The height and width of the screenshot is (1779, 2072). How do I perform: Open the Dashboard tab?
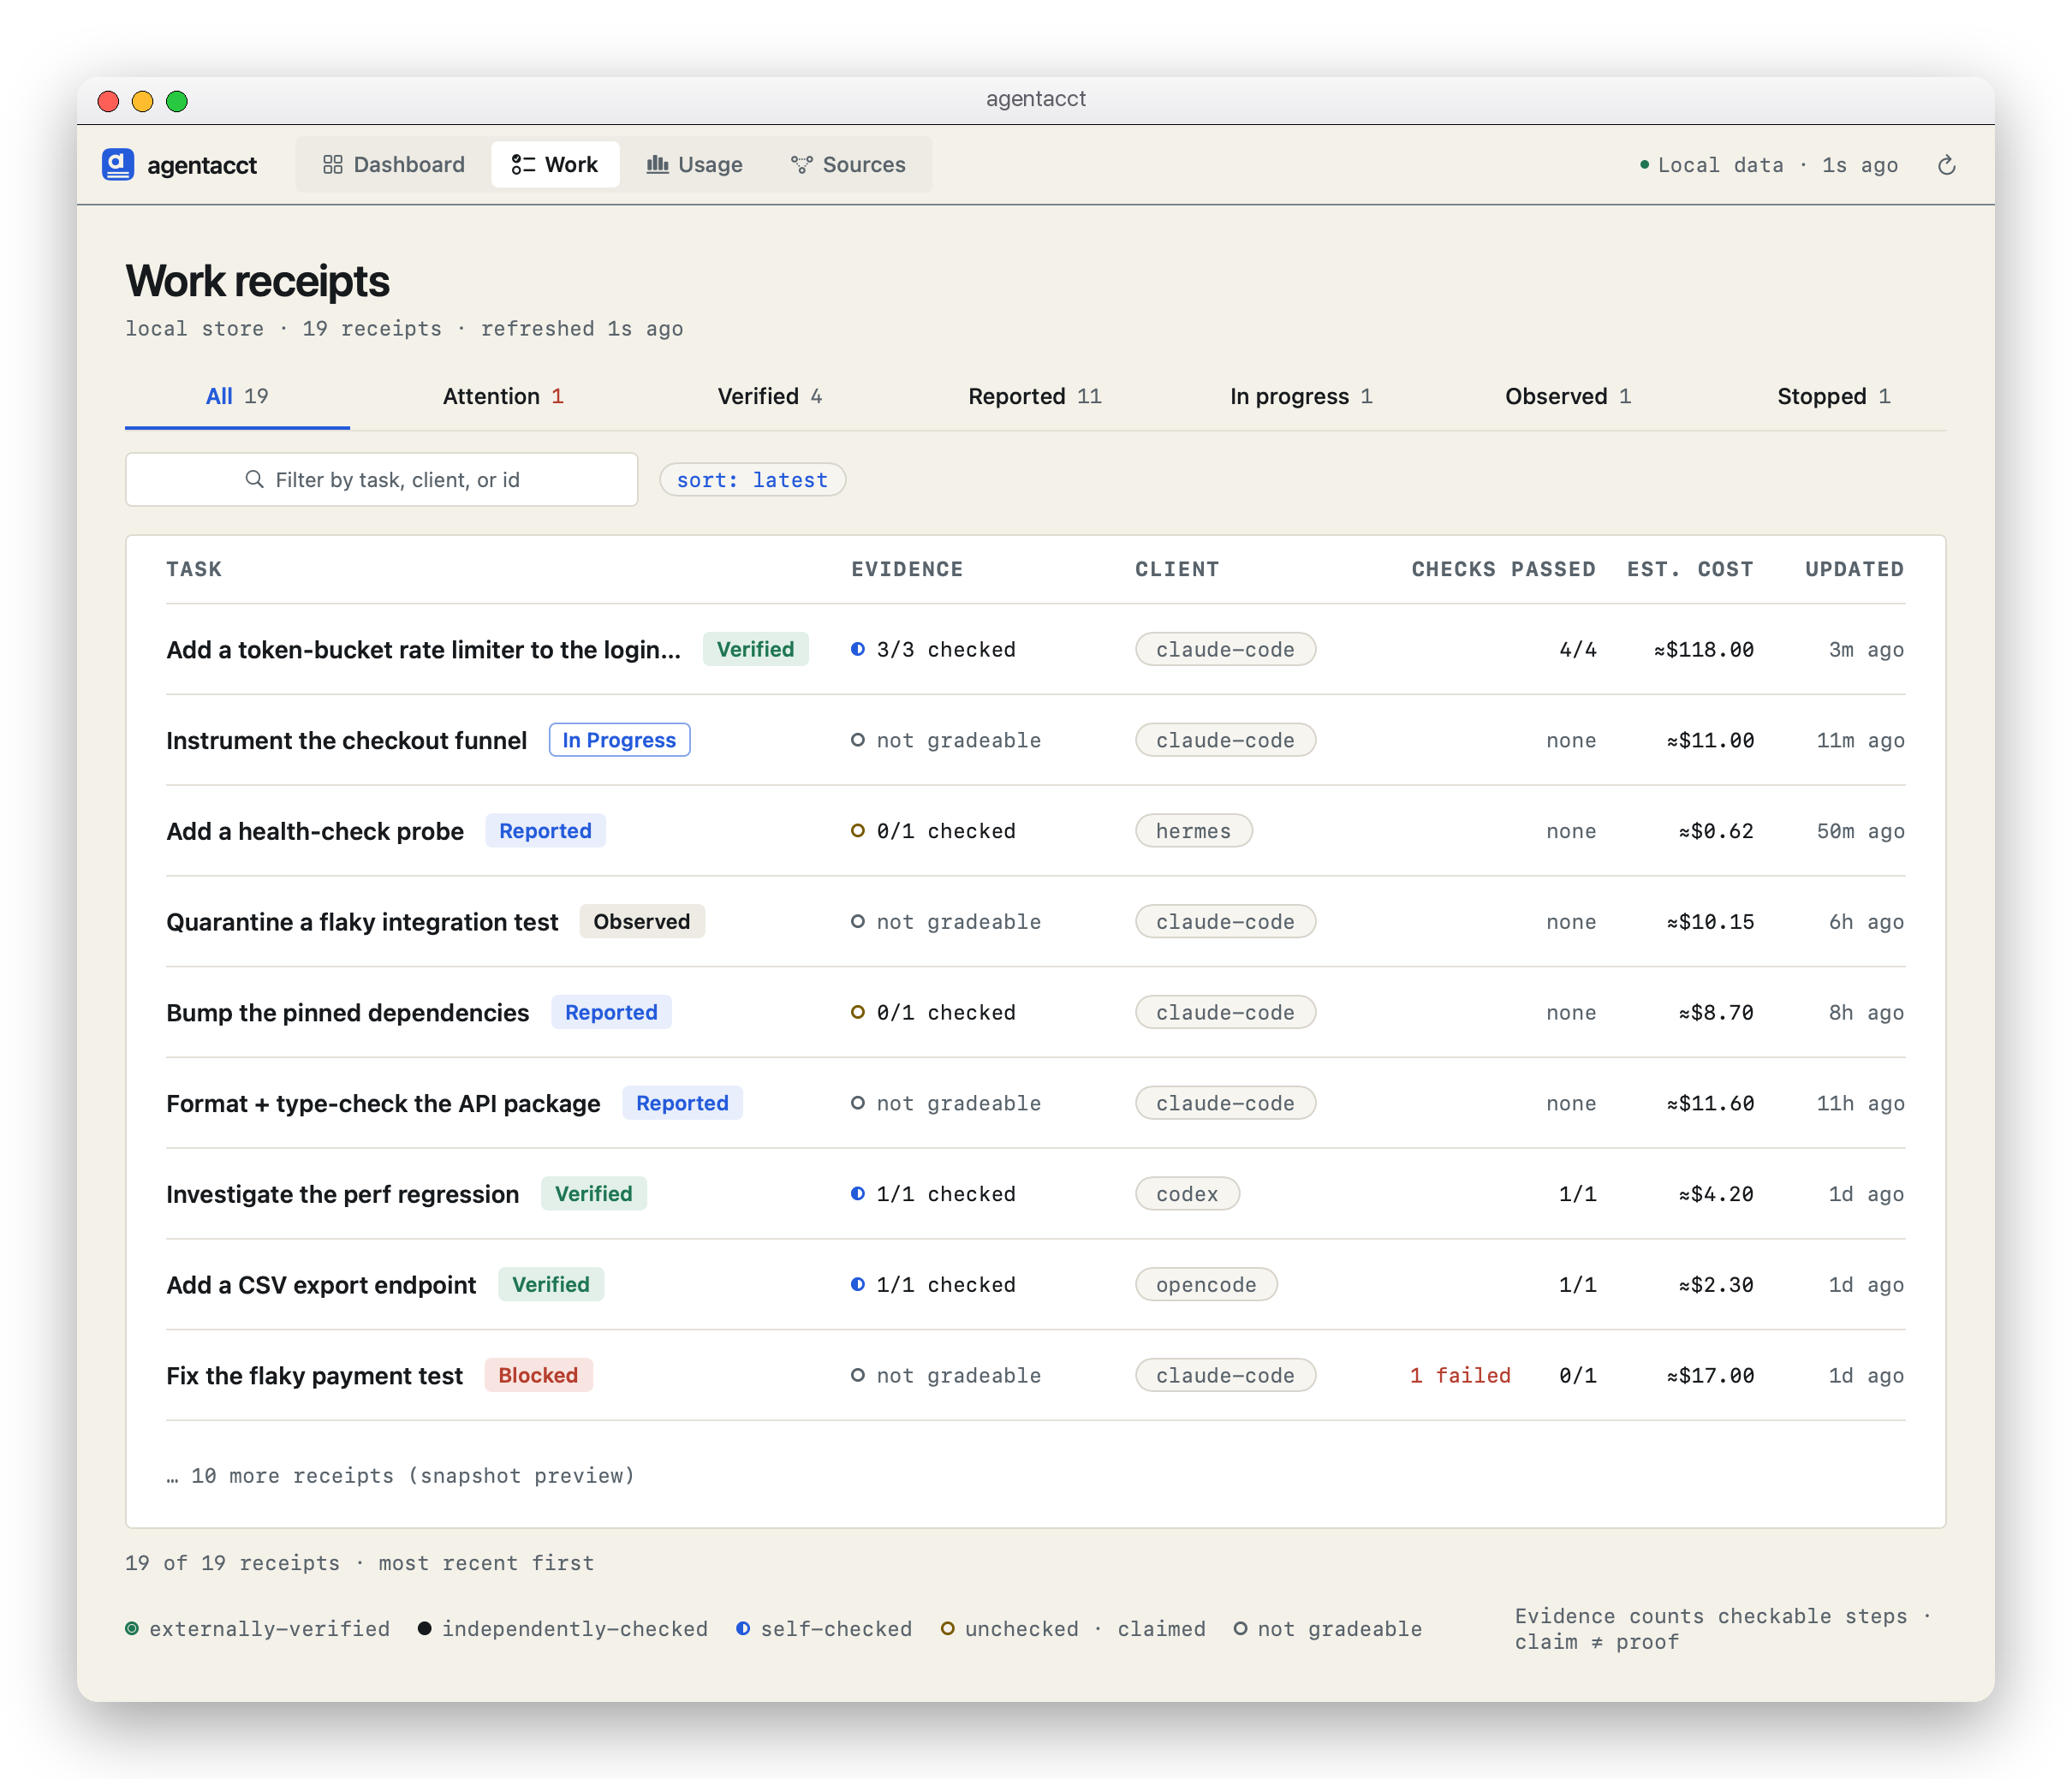(x=394, y=164)
